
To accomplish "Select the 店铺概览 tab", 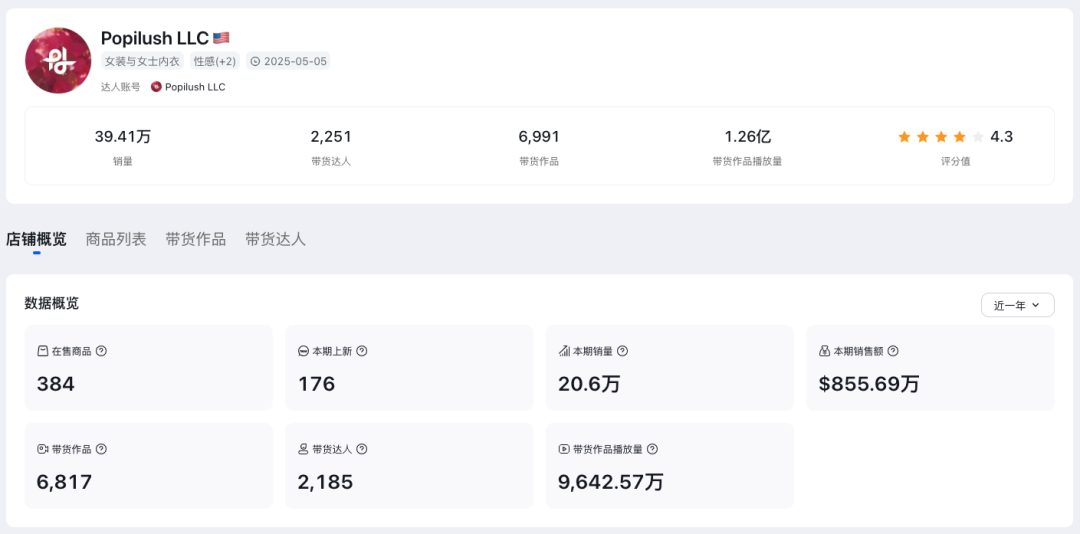I will (x=37, y=239).
